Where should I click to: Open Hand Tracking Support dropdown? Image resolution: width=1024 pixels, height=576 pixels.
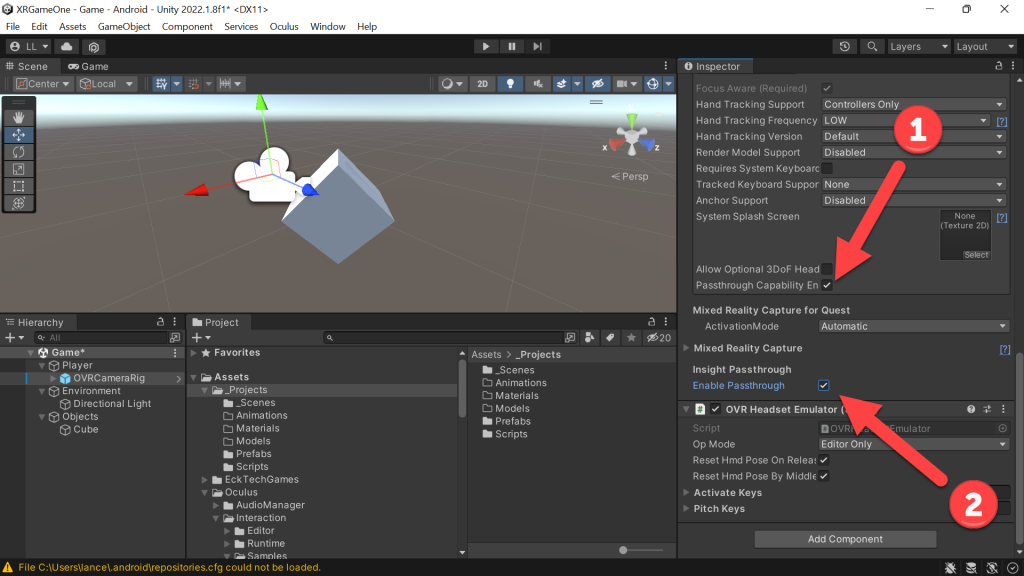tap(913, 104)
